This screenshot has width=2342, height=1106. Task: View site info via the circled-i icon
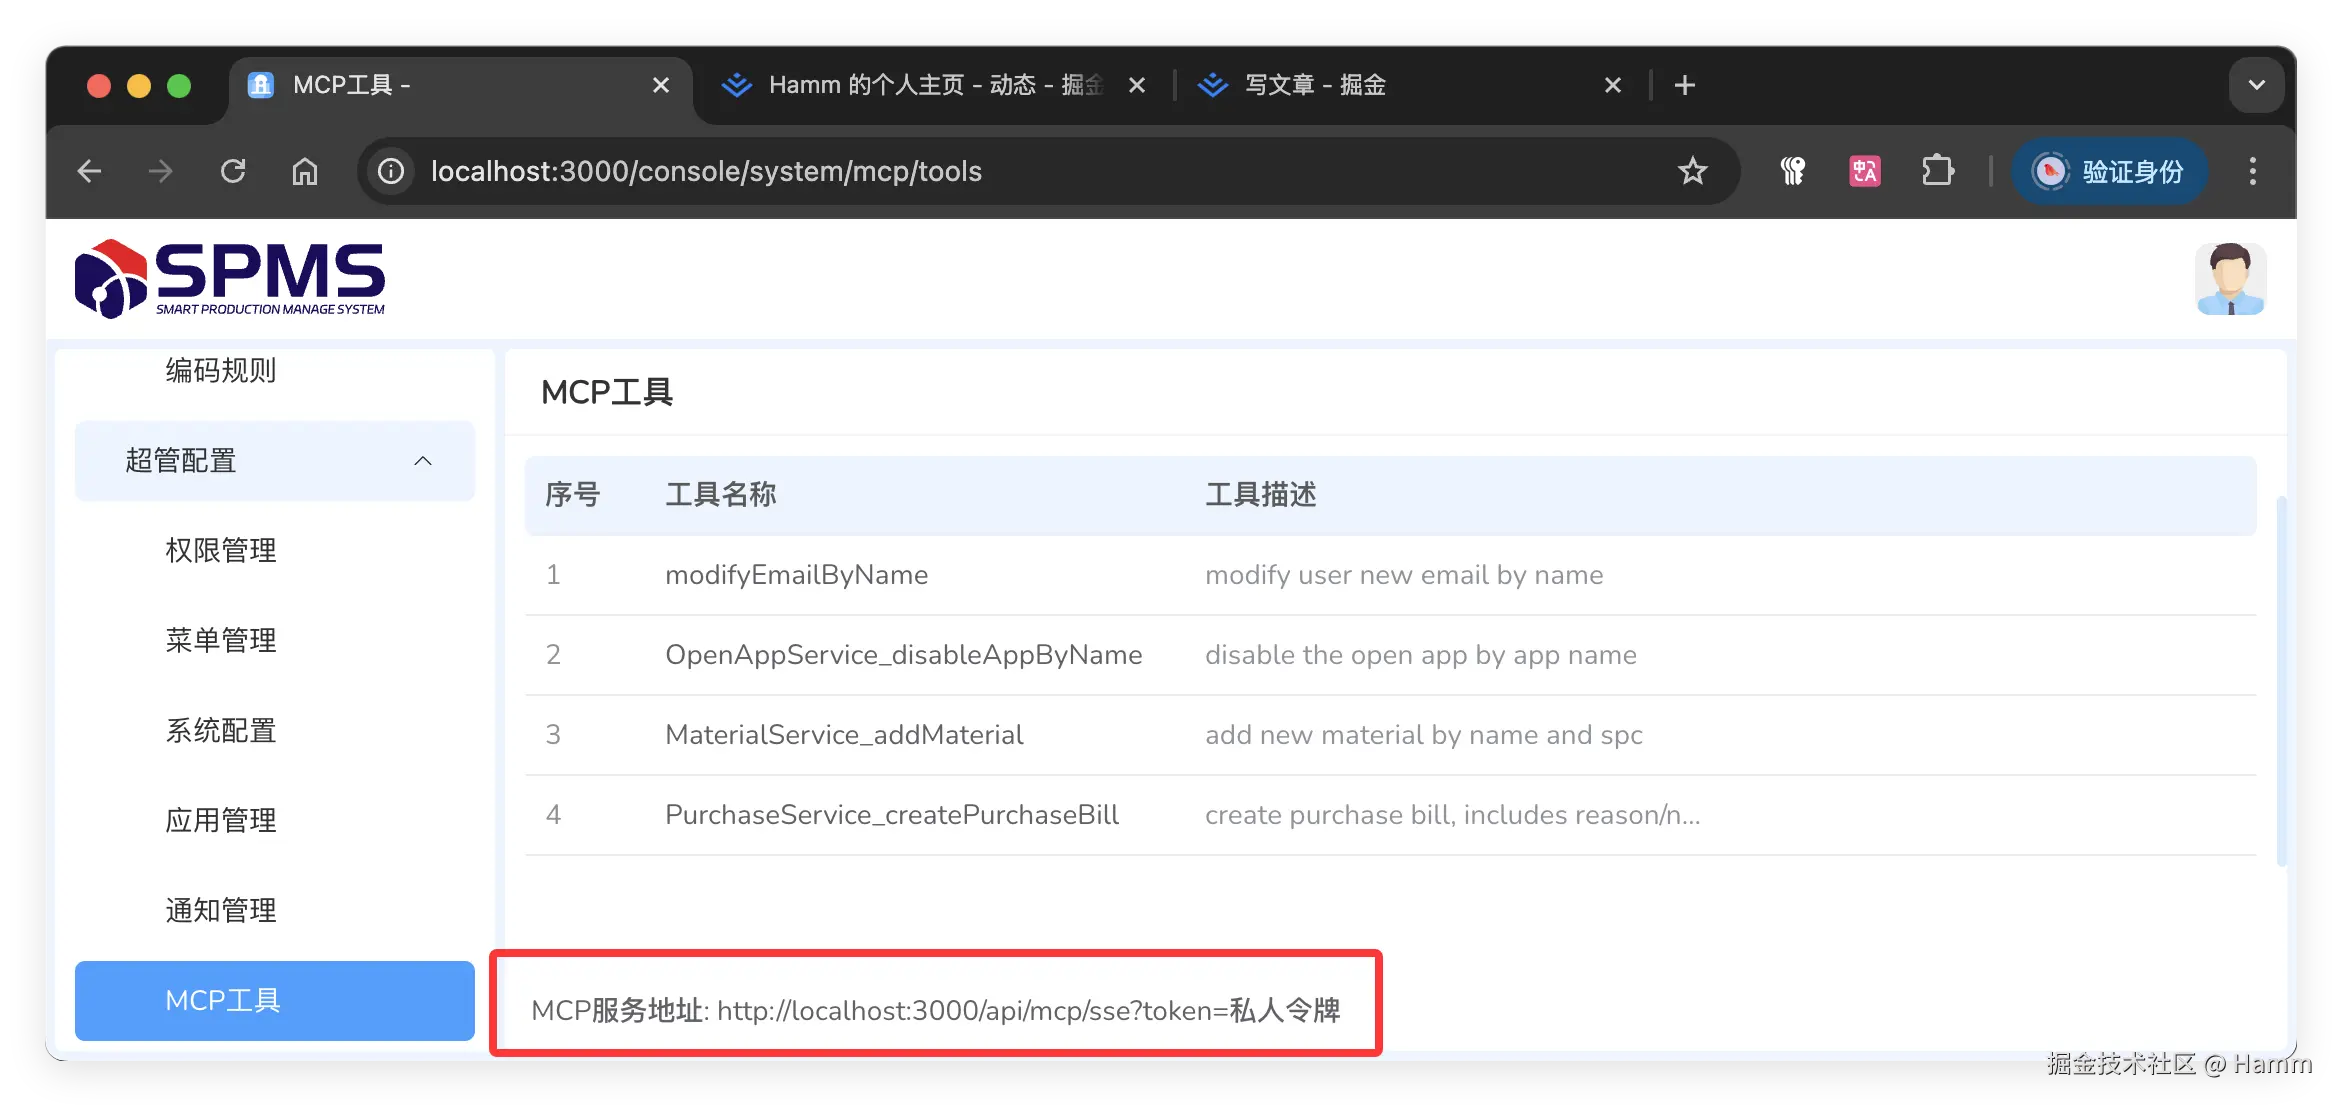390,171
